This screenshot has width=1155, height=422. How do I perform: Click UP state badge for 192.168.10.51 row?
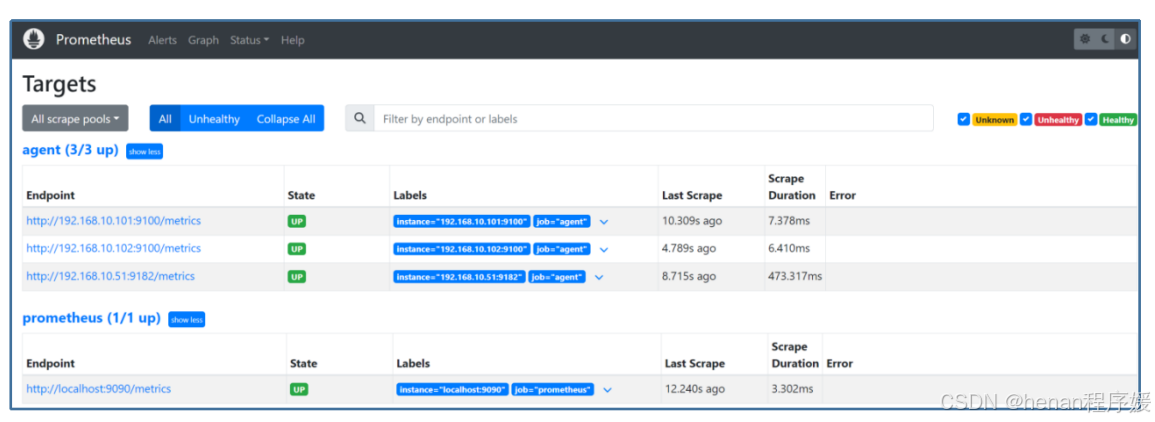[297, 277]
